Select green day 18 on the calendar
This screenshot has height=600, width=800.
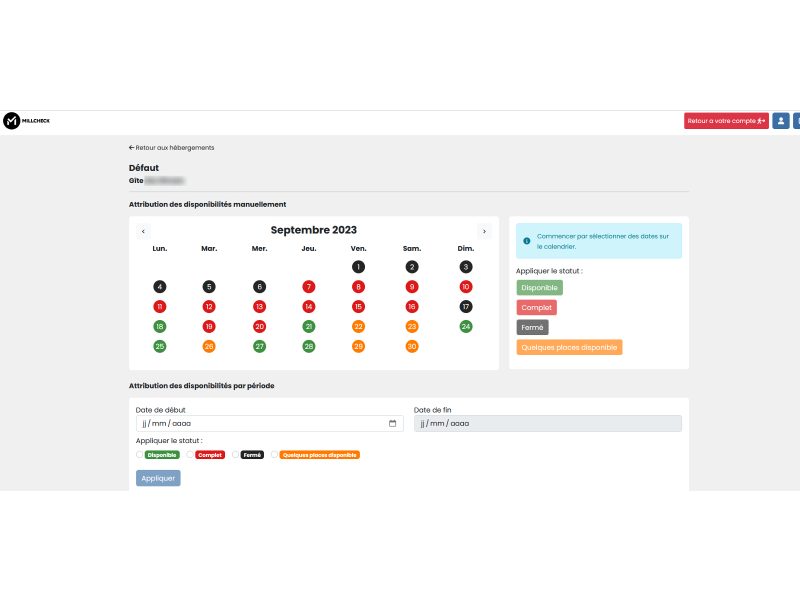(160, 327)
